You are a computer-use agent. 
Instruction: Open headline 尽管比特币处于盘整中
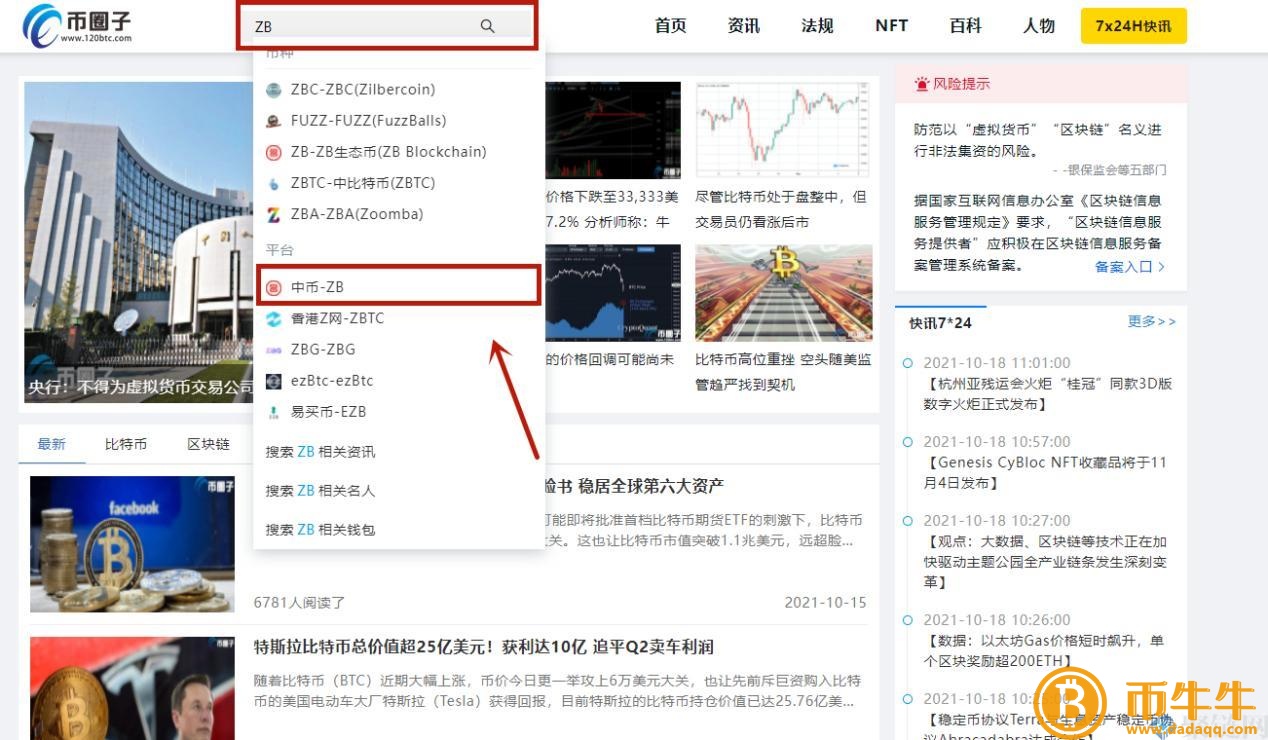pos(782,209)
